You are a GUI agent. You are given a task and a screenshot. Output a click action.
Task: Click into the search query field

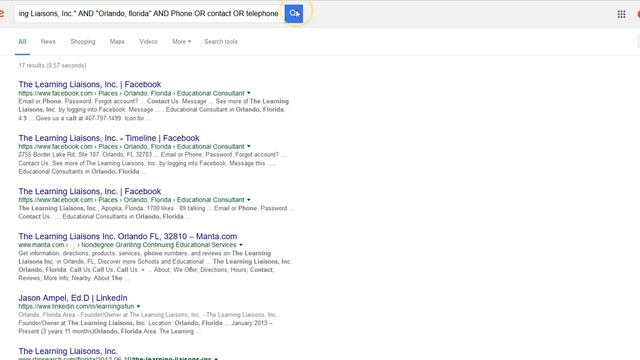[149, 14]
